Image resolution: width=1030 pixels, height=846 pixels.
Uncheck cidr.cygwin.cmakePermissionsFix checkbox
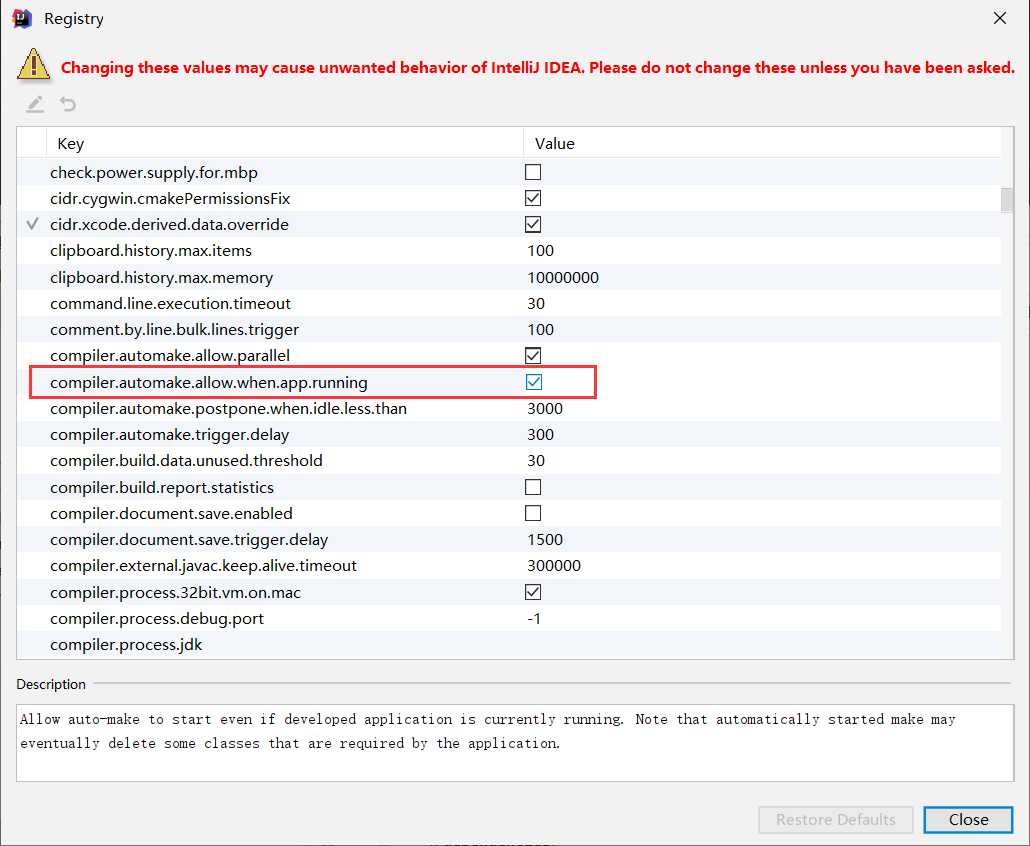533,198
